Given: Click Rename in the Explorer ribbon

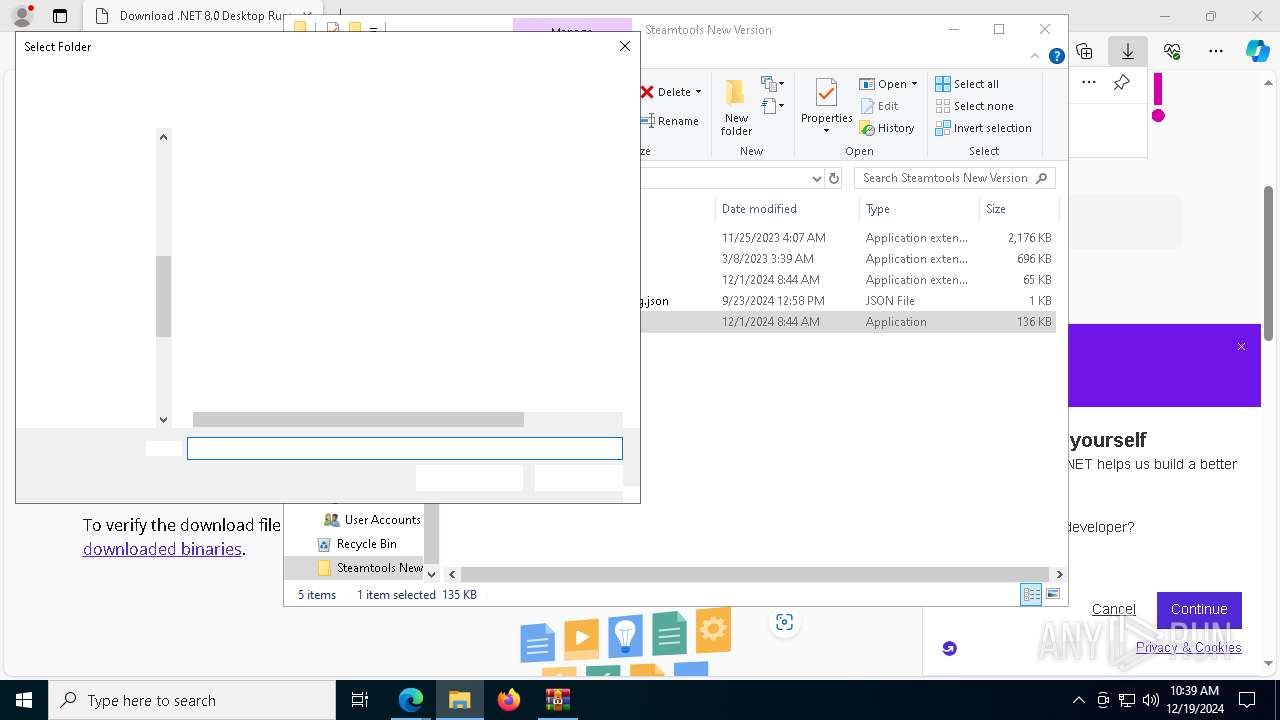Looking at the screenshot, I should tap(670, 121).
